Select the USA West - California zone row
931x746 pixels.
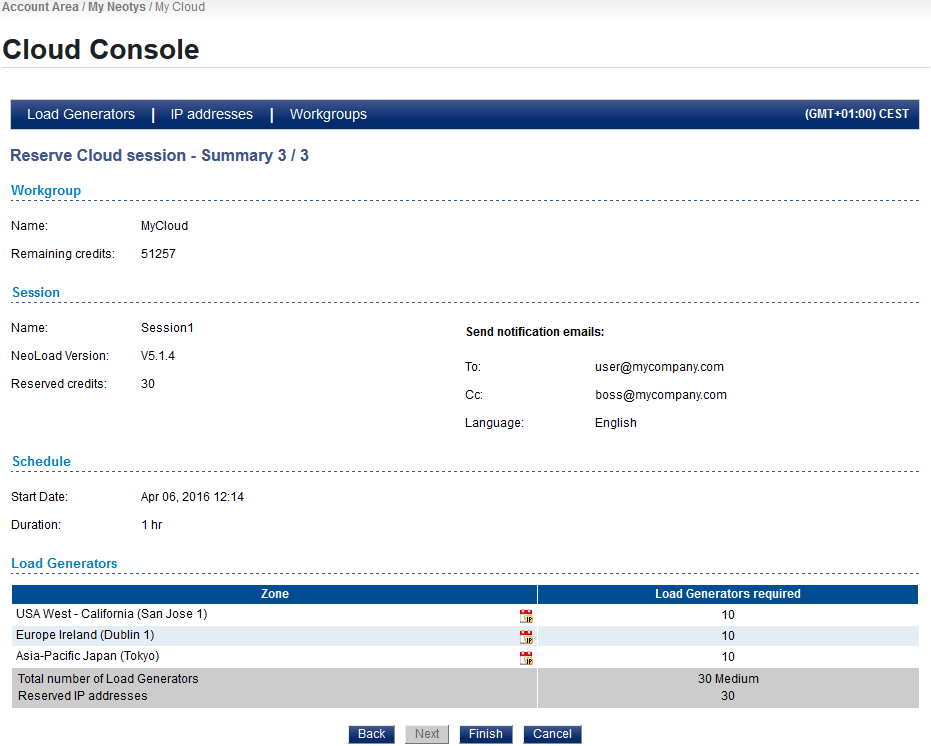[112, 614]
